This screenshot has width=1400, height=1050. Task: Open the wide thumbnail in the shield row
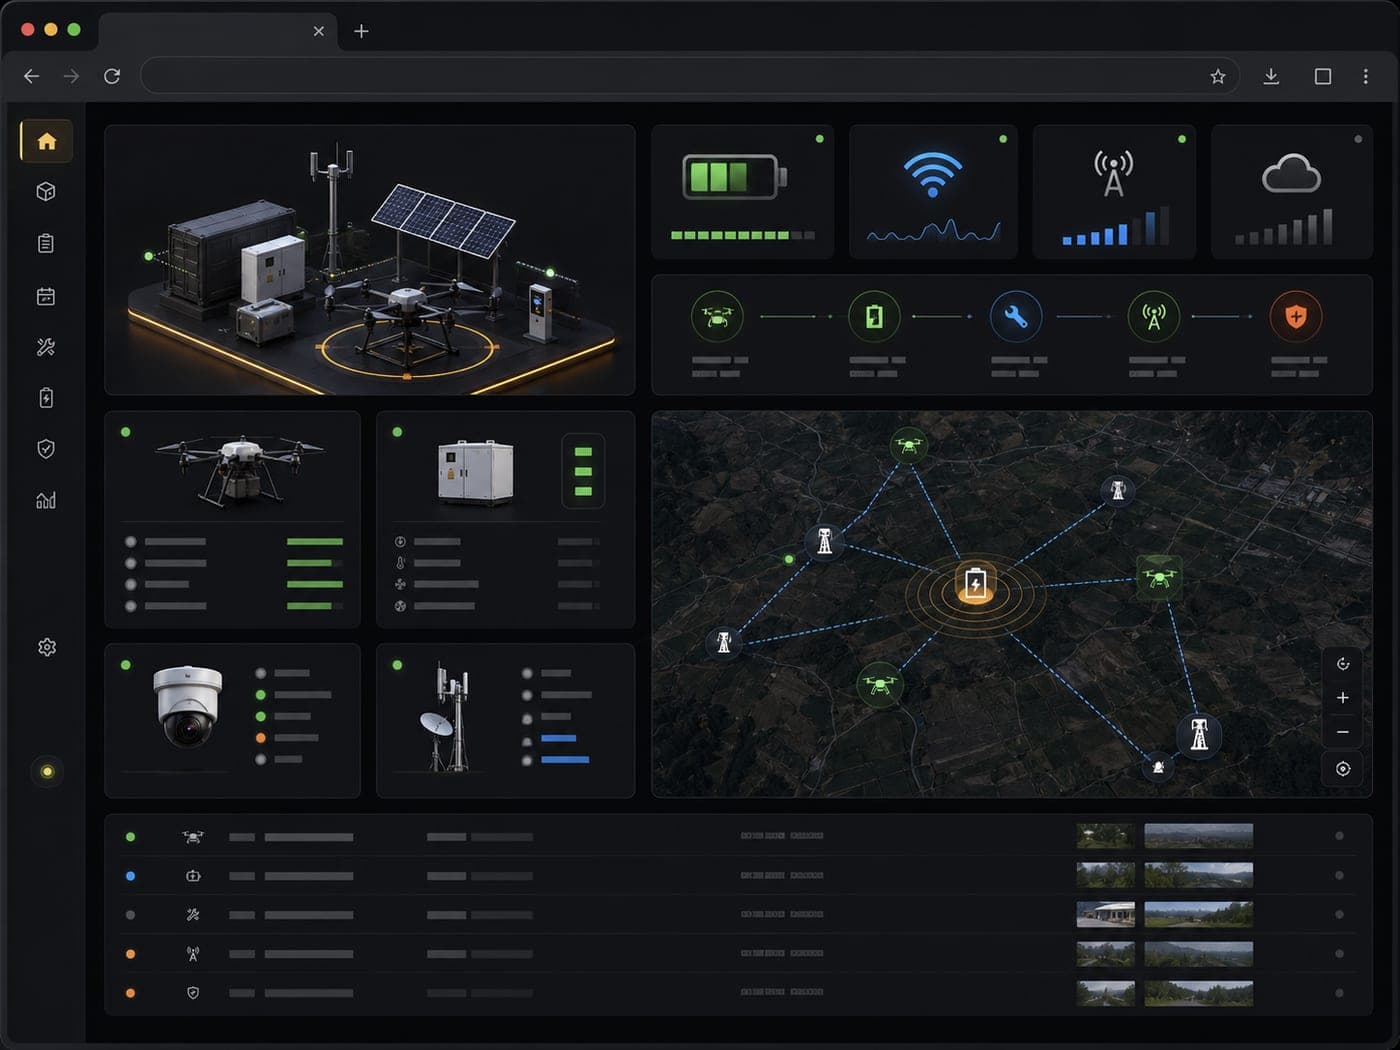point(1198,993)
